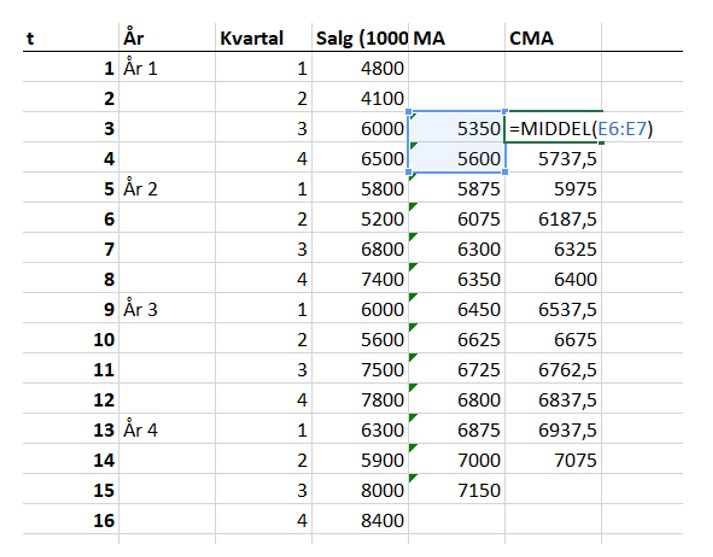Image resolution: width=713 pixels, height=557 pixels.
Task: Click the CMA cell showing 6937,5
Action: coord(553,431)
